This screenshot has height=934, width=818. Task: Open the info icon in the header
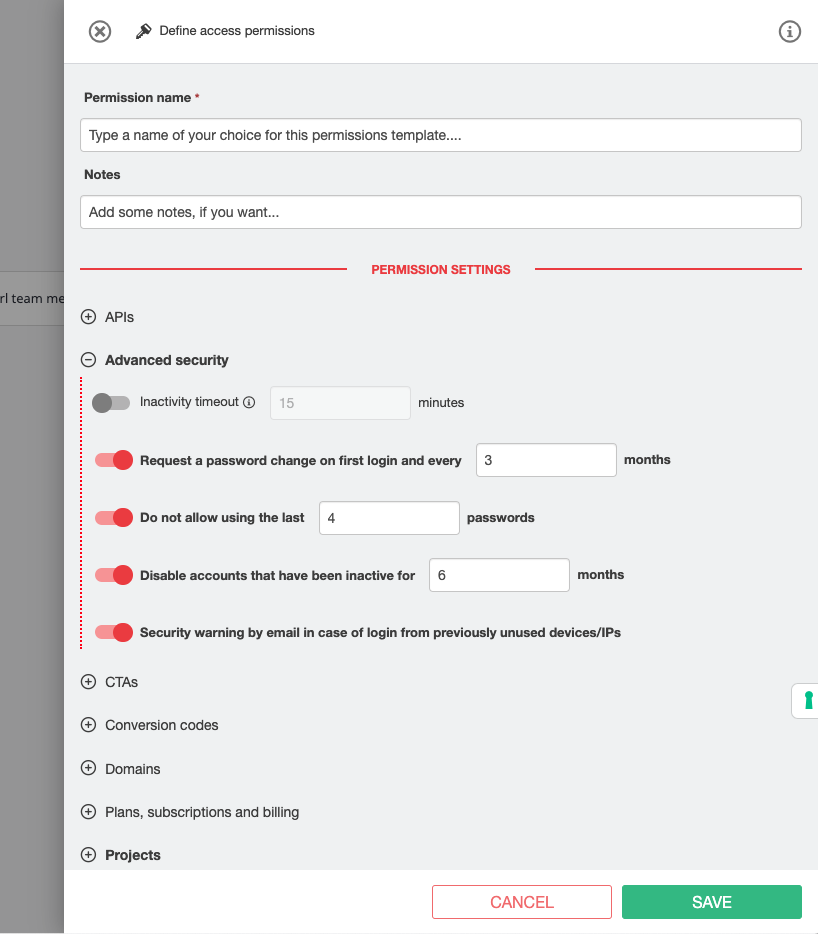tap(789, 31)
